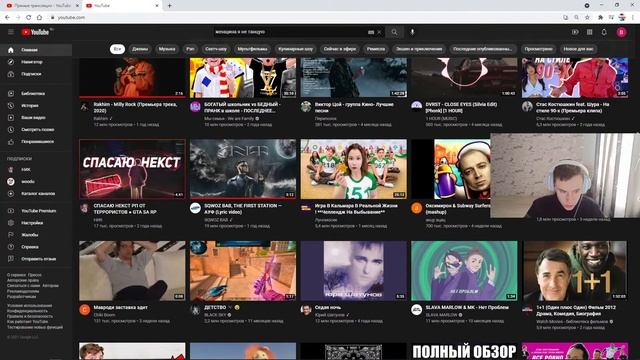This screenshot has height=360, width=640.
Task: Select the Просмотрено filter chip
Action: (538, 49)
